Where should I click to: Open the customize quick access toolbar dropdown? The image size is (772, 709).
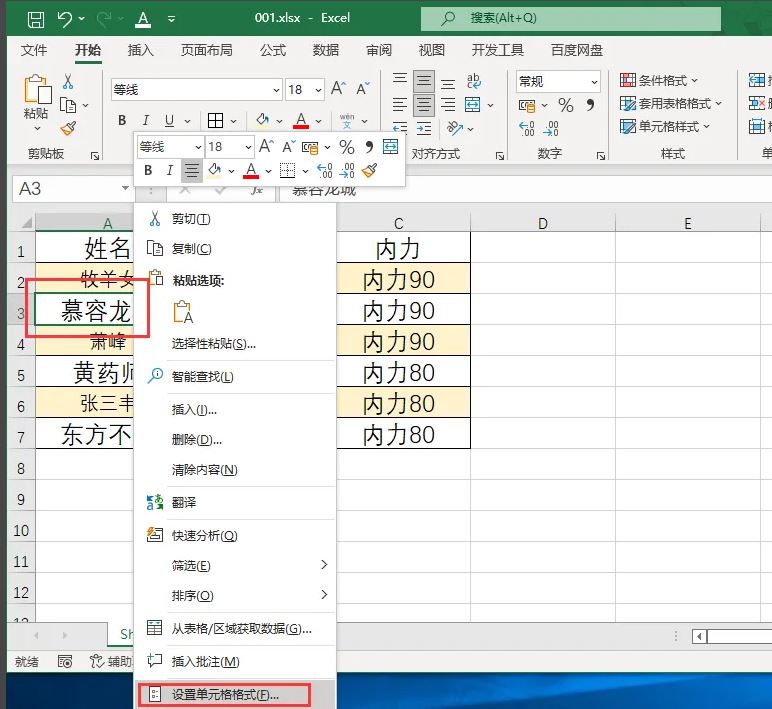click(171, 19)
